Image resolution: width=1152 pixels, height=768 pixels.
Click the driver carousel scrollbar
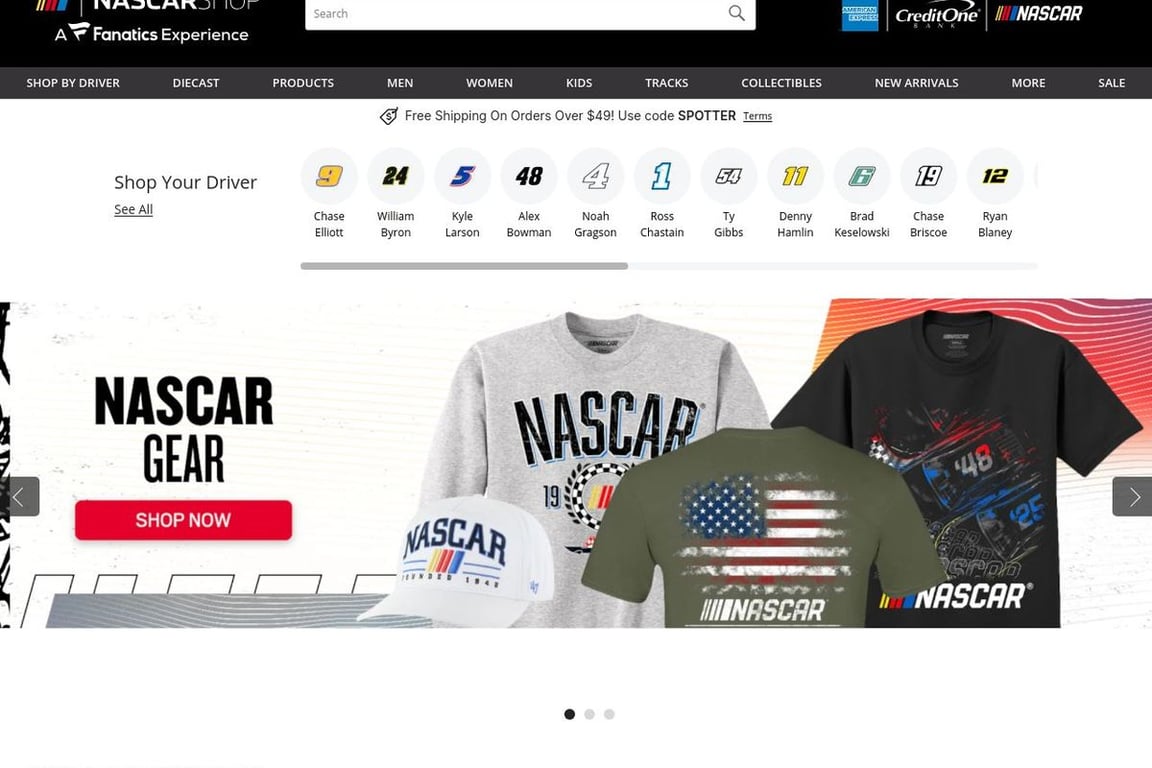click(x=464, y=266)
